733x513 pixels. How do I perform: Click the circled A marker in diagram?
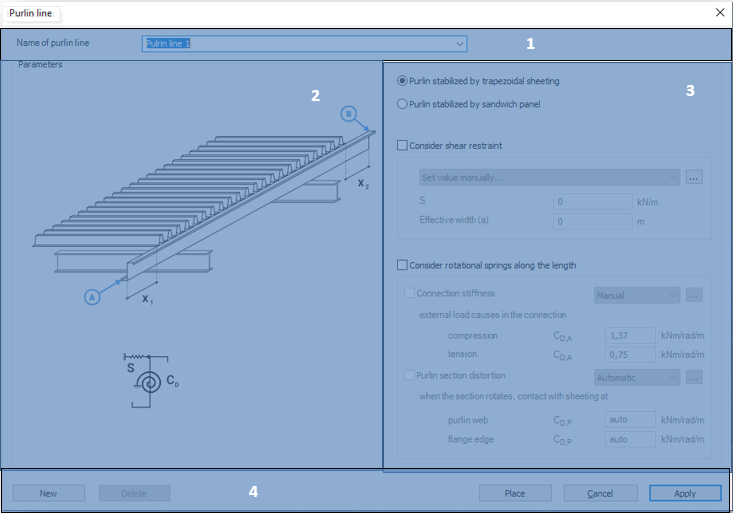coord(92,297)
